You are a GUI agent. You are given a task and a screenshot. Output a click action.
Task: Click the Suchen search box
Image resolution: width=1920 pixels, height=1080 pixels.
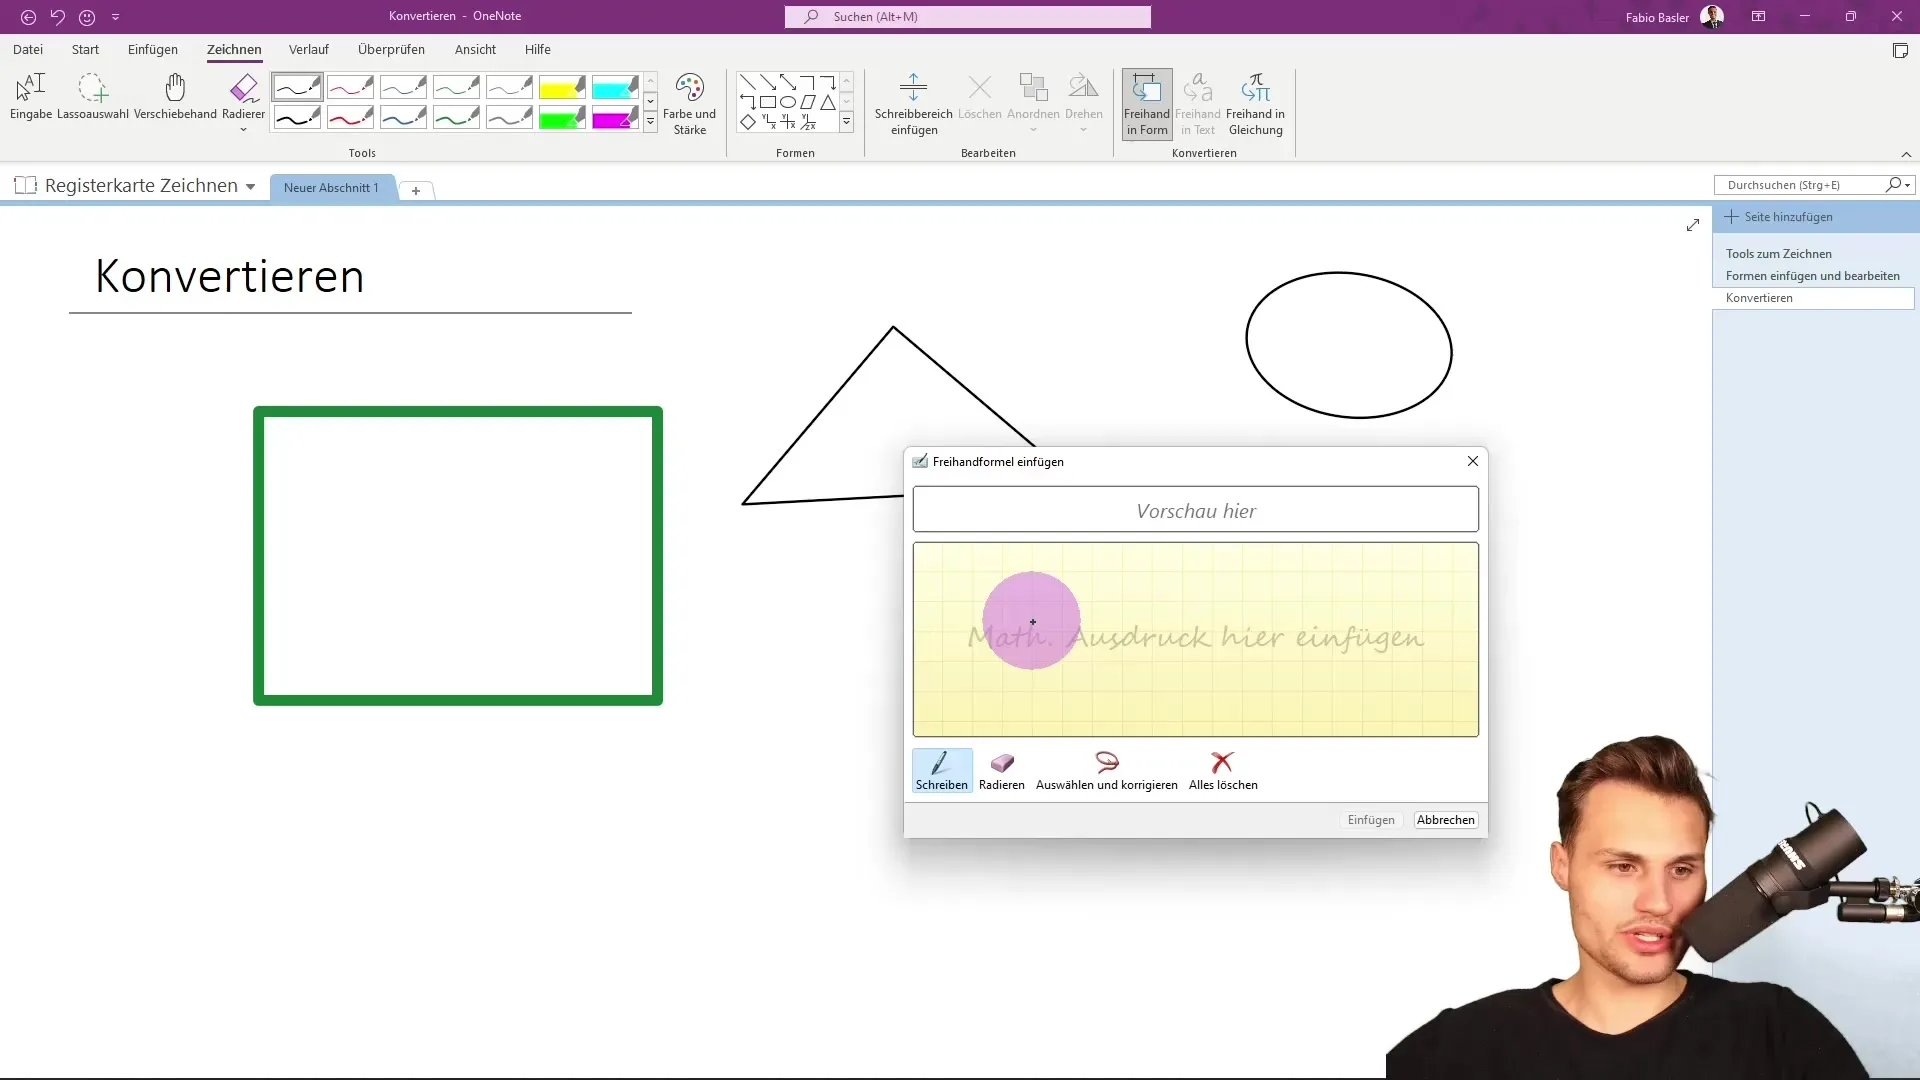tap(967, 17)
